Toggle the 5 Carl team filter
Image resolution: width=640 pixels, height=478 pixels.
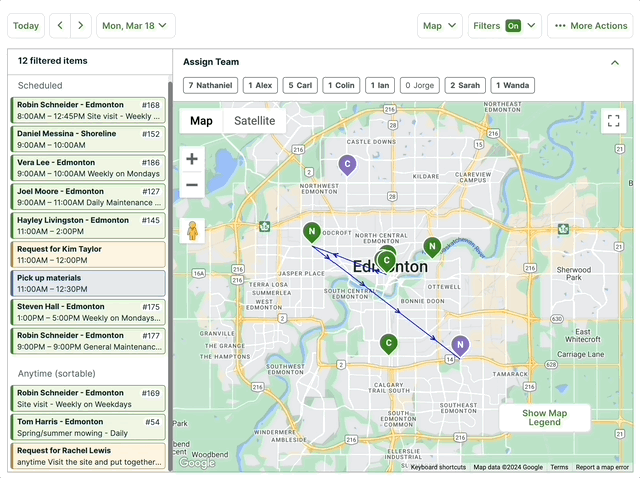300,86
